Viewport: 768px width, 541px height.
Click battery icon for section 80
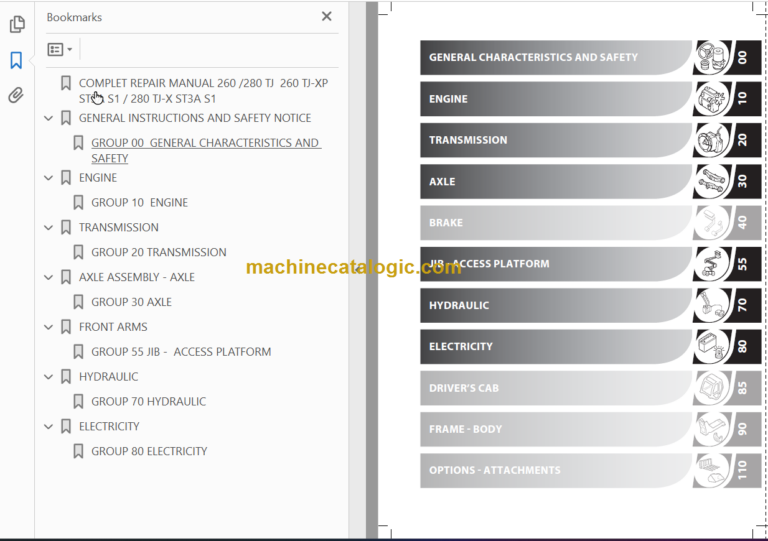[x=712, y=347]
